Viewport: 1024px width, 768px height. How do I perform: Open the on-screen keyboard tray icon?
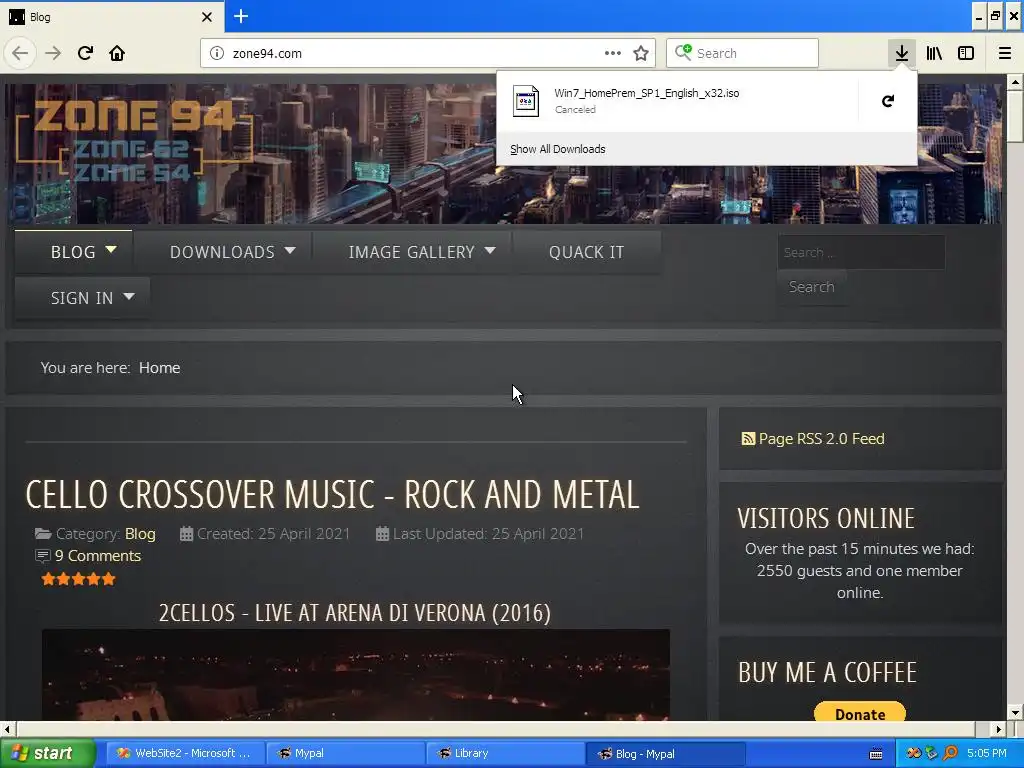876,754
